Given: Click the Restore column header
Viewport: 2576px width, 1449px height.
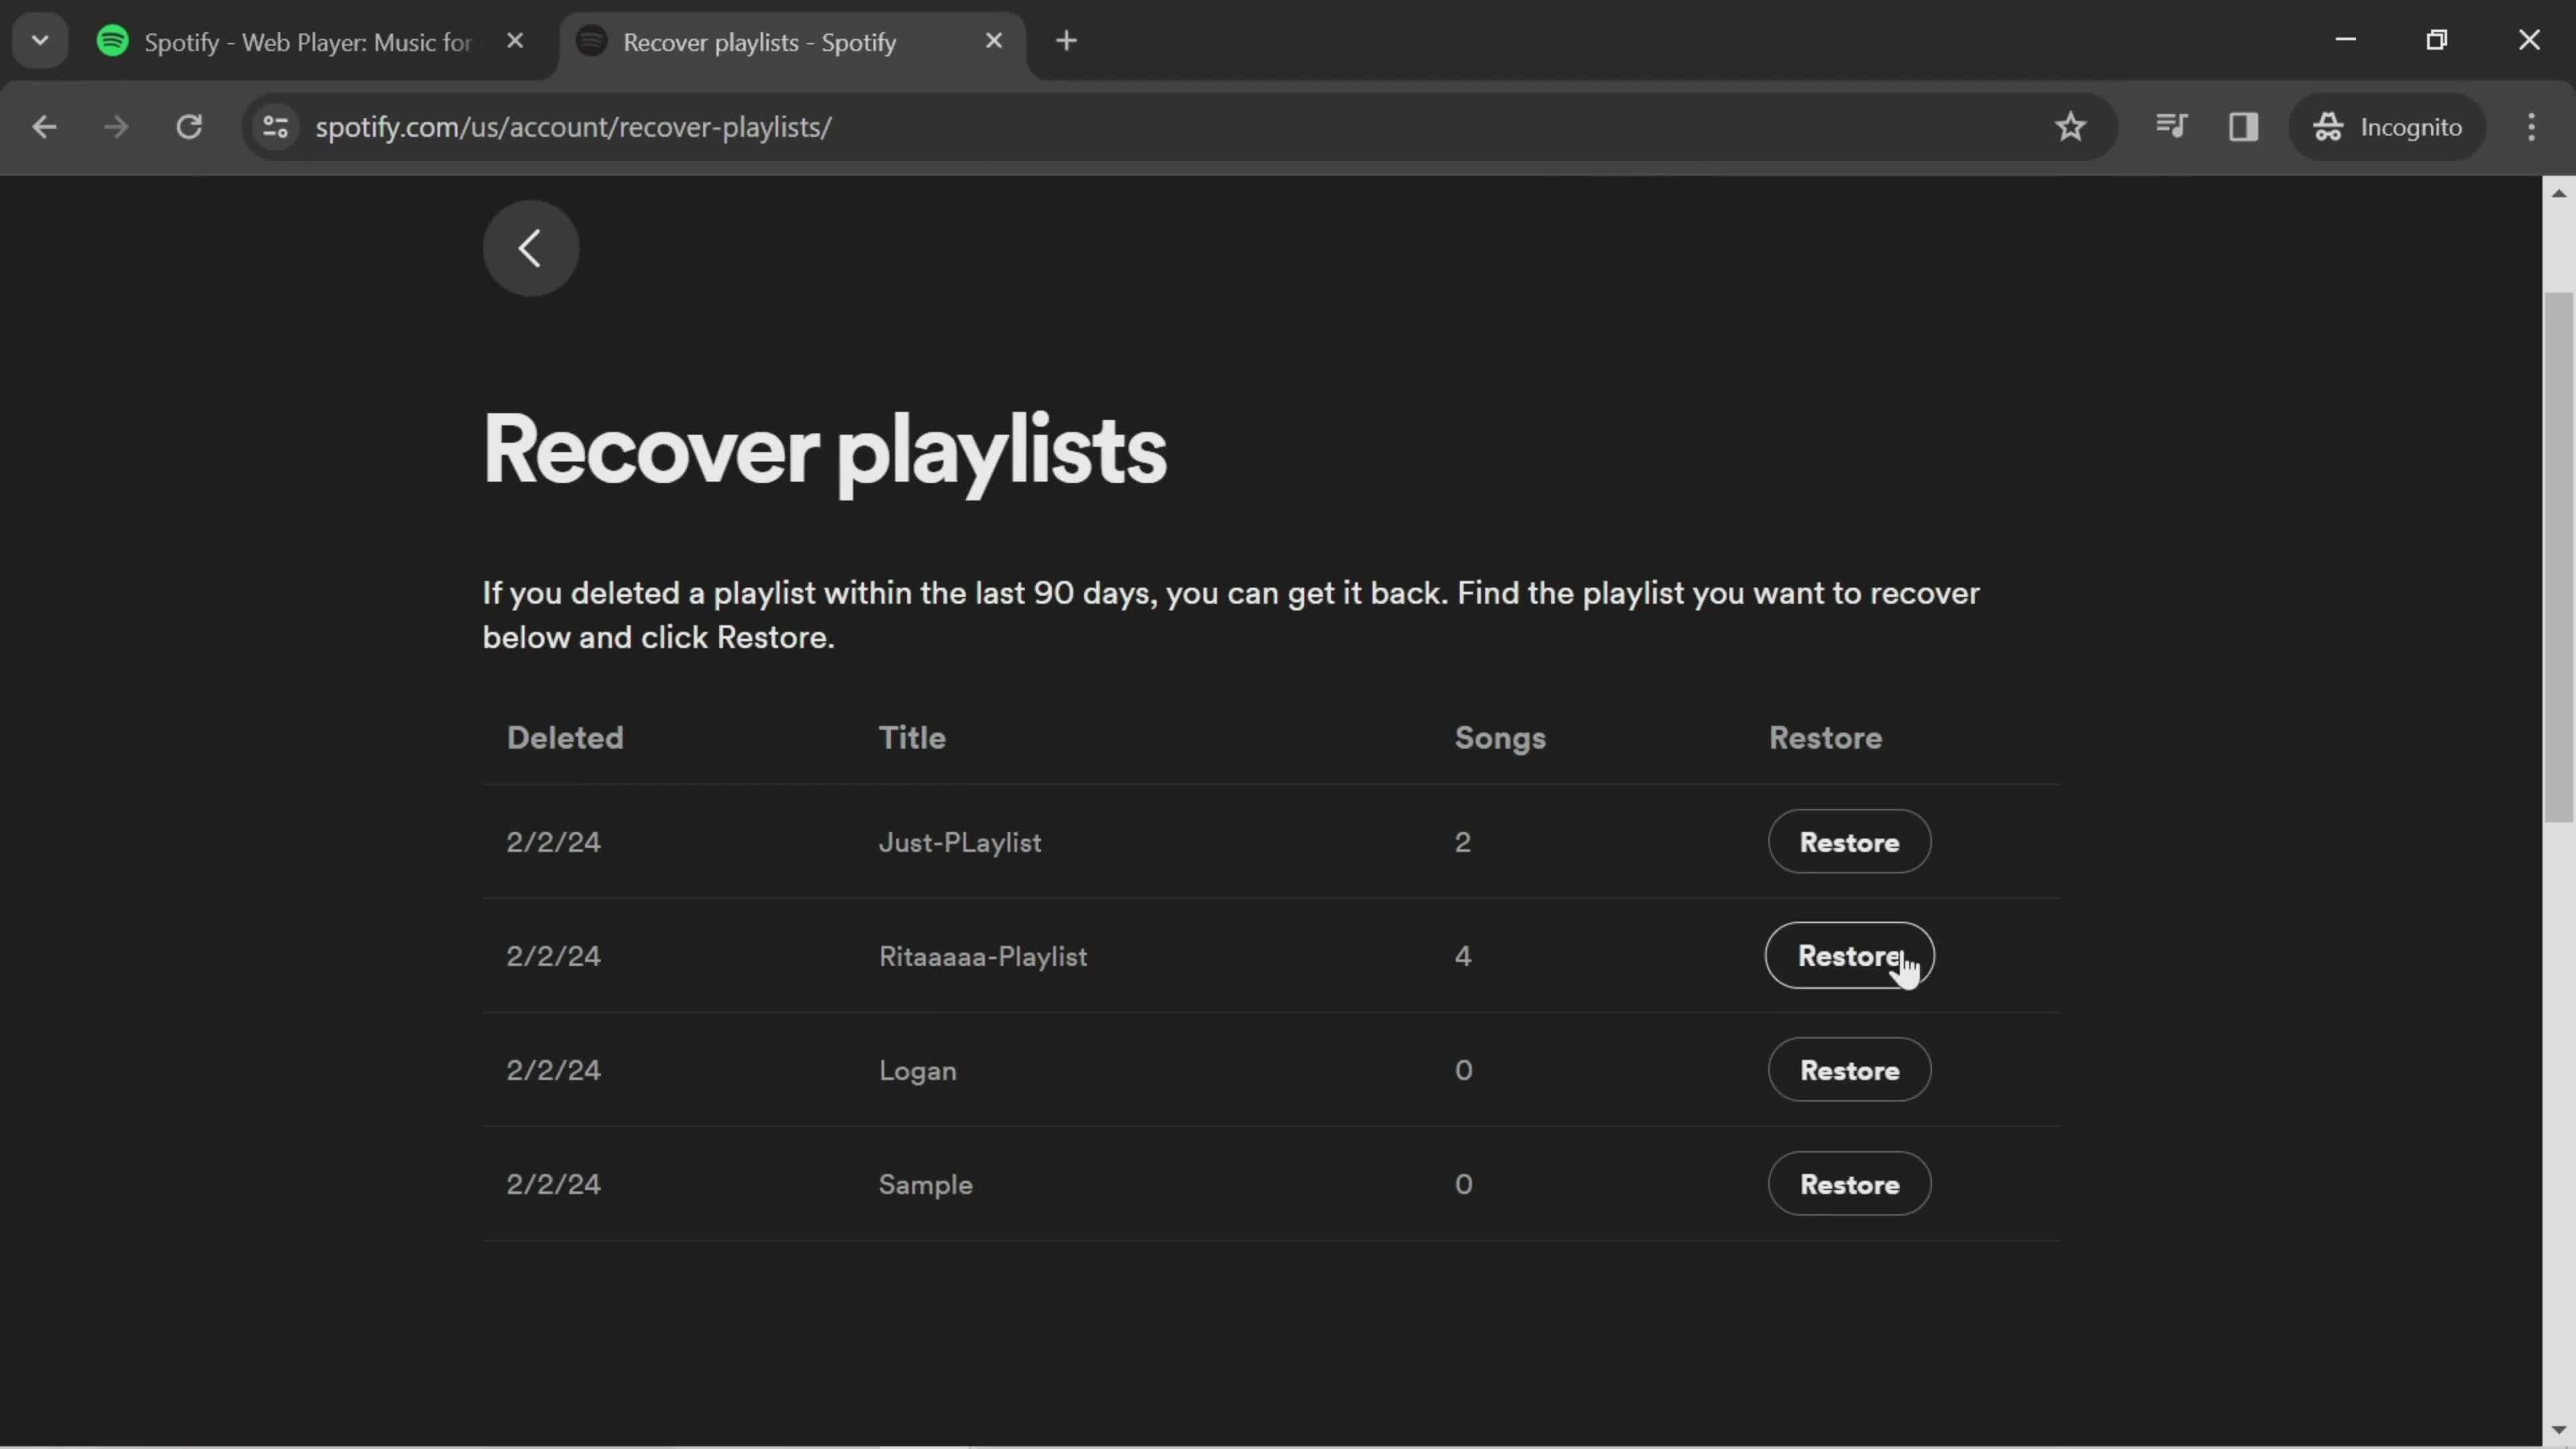Looking at the screenshot, I should pos(1825,738).
